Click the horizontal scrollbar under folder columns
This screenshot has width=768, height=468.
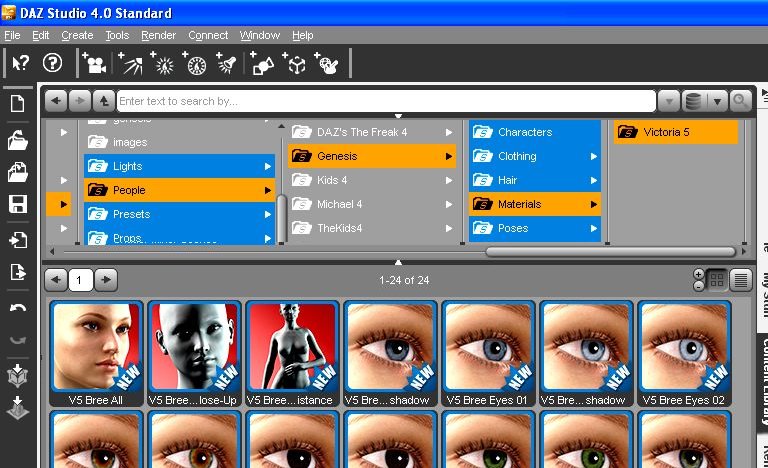click(610, 251)
